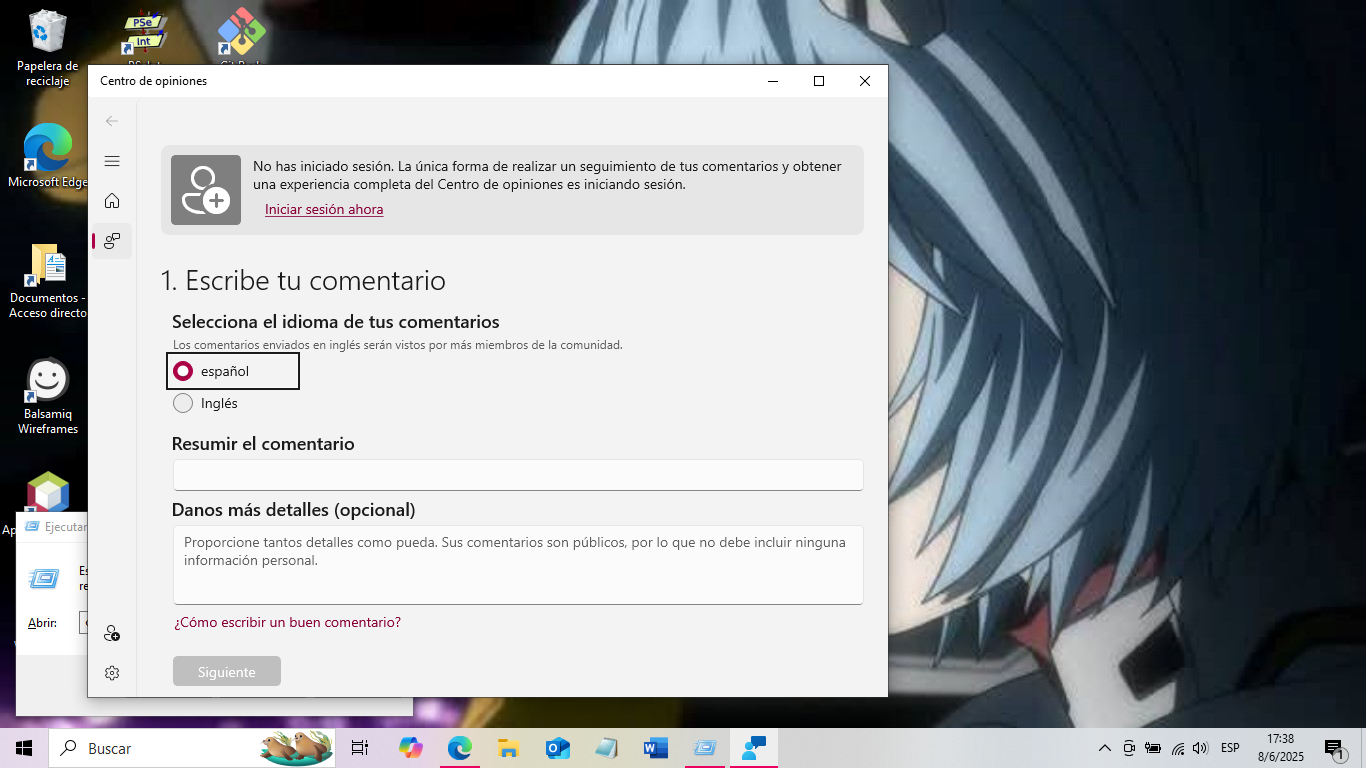Open Task View from the taskbar
1366x768 pixels.
(x=360, y=748)
